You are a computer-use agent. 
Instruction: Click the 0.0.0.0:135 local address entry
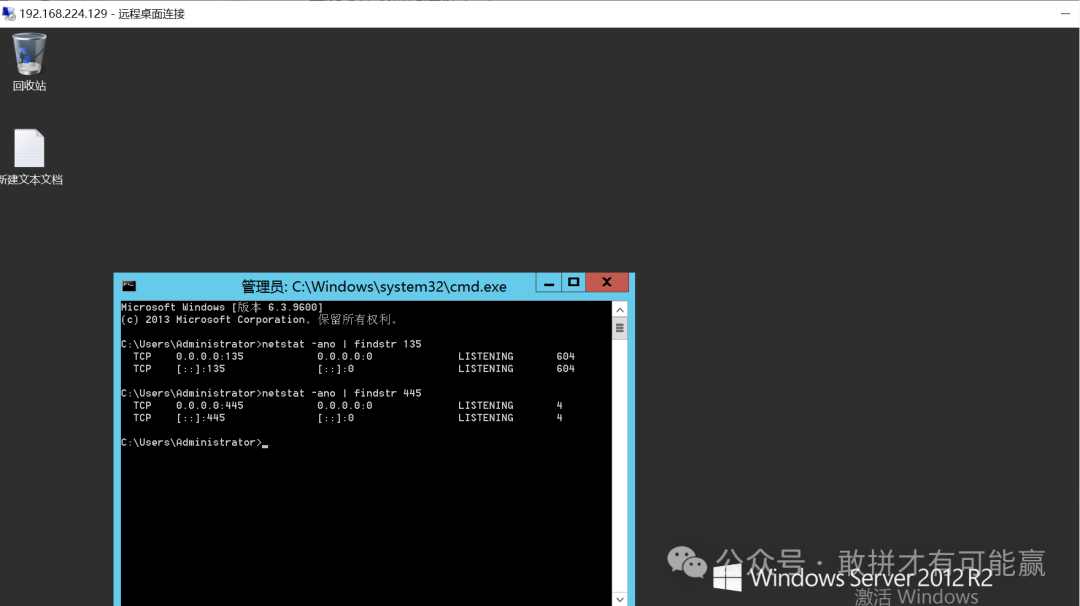[209, 356]
